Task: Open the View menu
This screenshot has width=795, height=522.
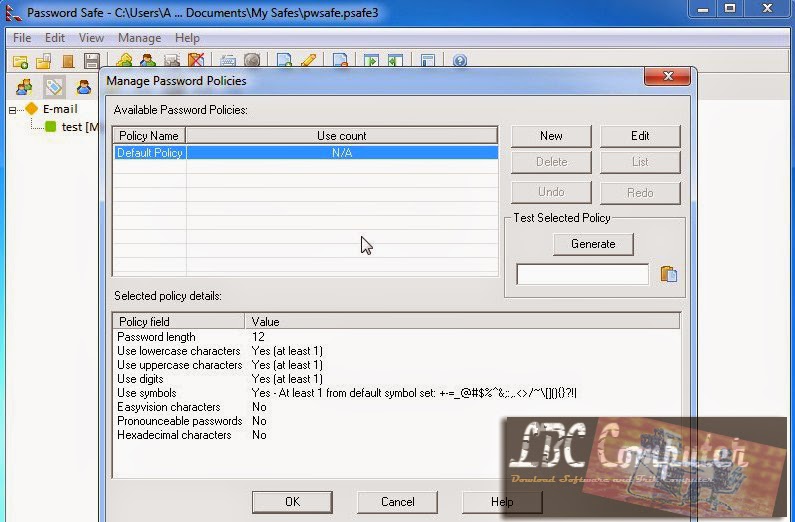Action: click(91, 38)
